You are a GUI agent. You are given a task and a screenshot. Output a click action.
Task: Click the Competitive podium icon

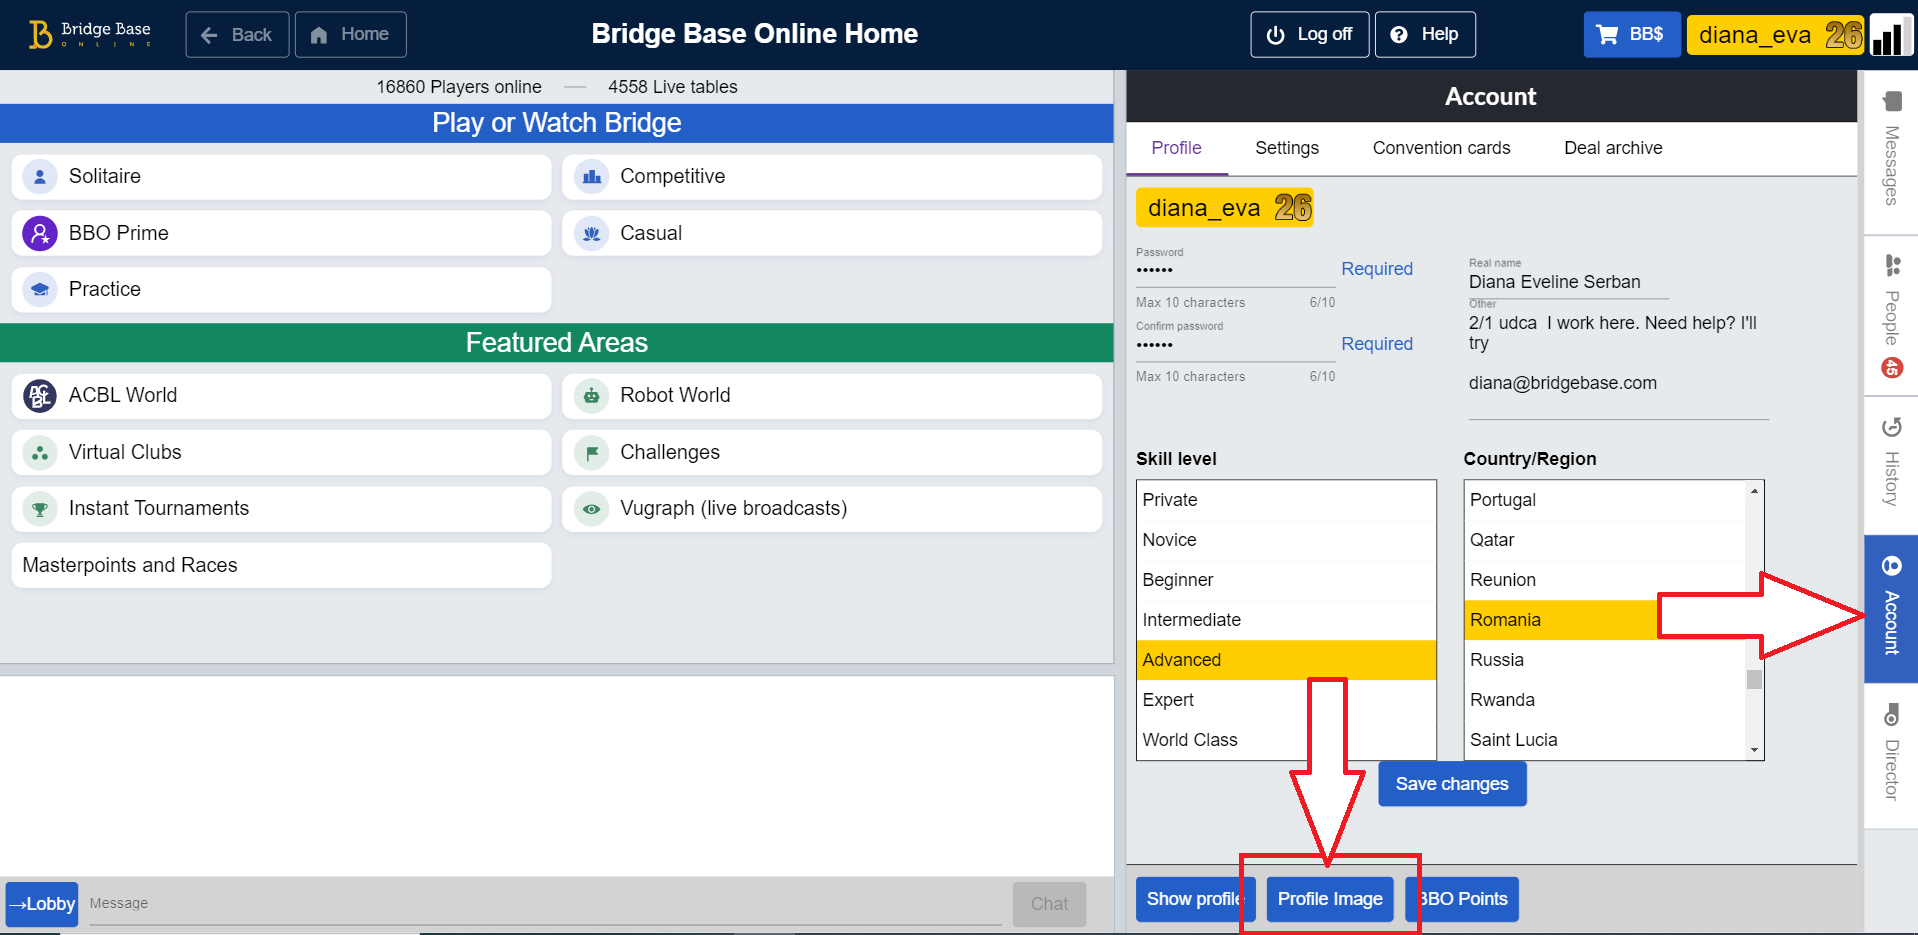point(592,177)
